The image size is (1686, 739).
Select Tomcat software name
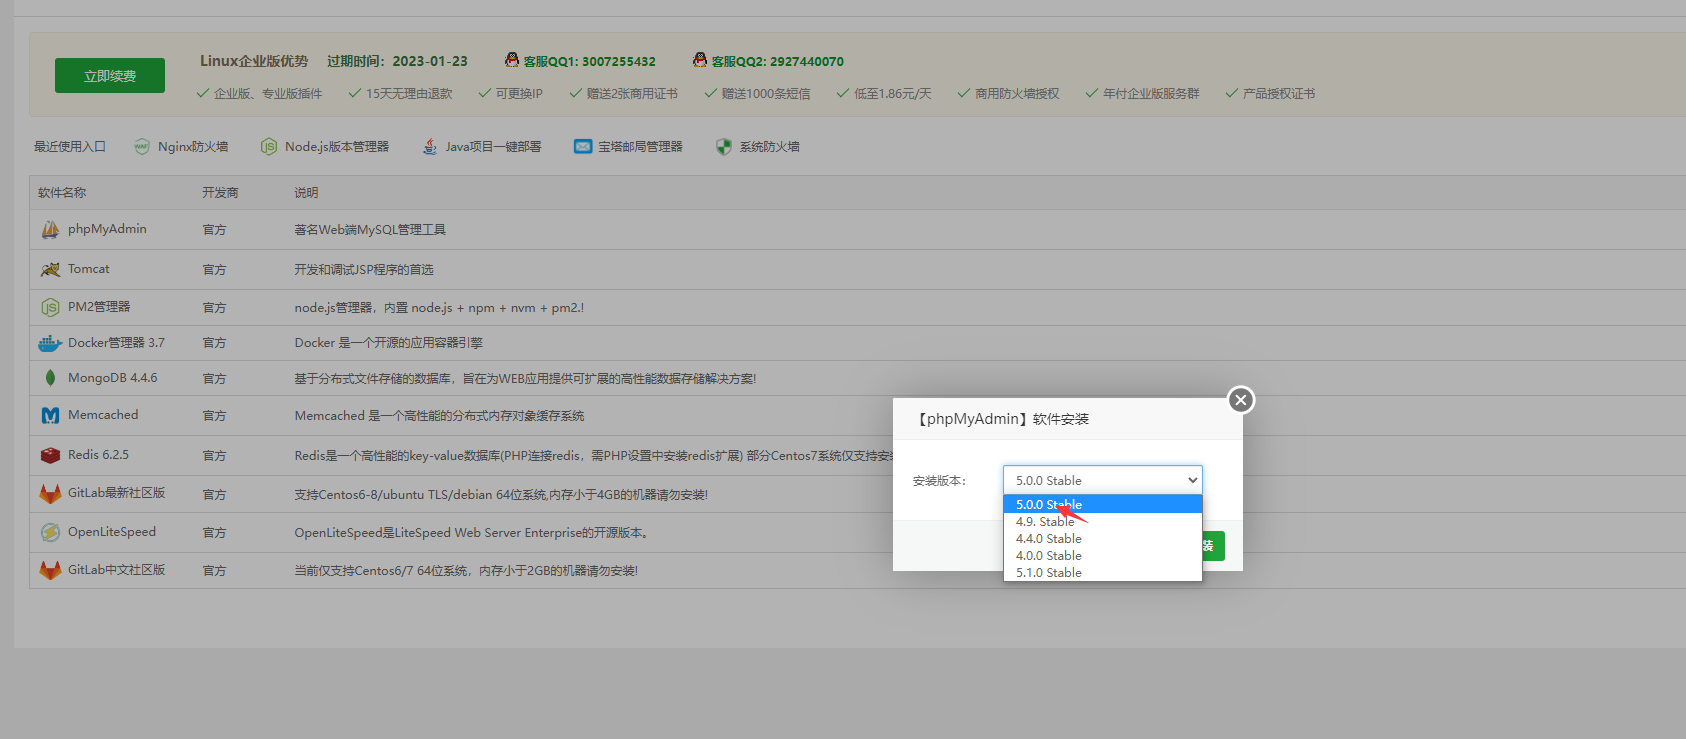89,269
